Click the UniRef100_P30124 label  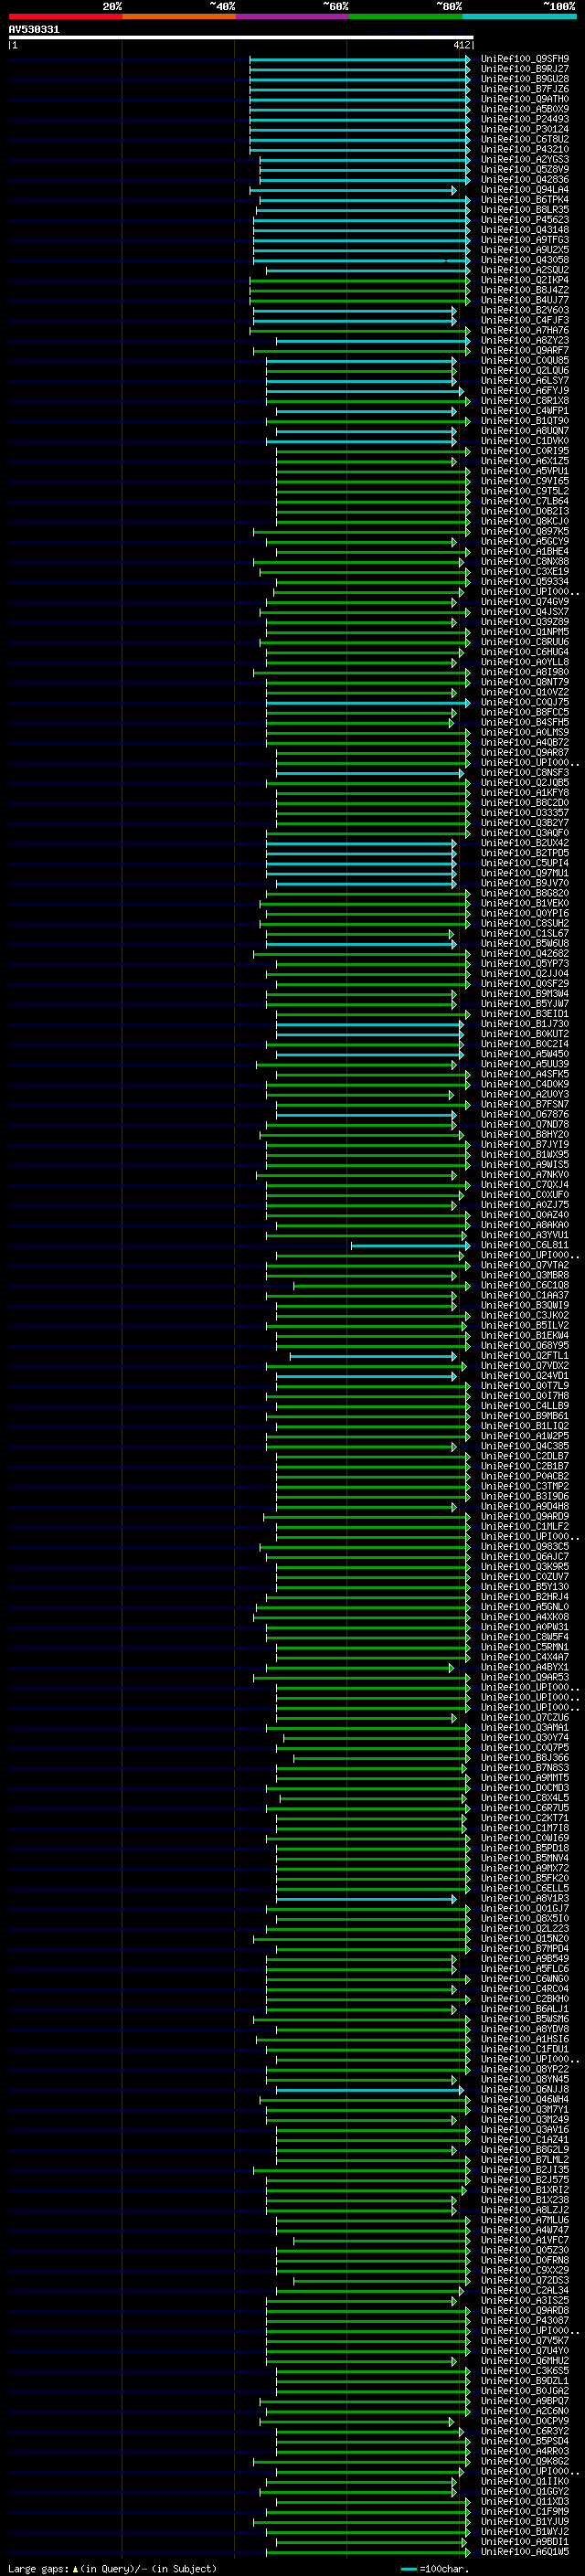coord(524,129)
